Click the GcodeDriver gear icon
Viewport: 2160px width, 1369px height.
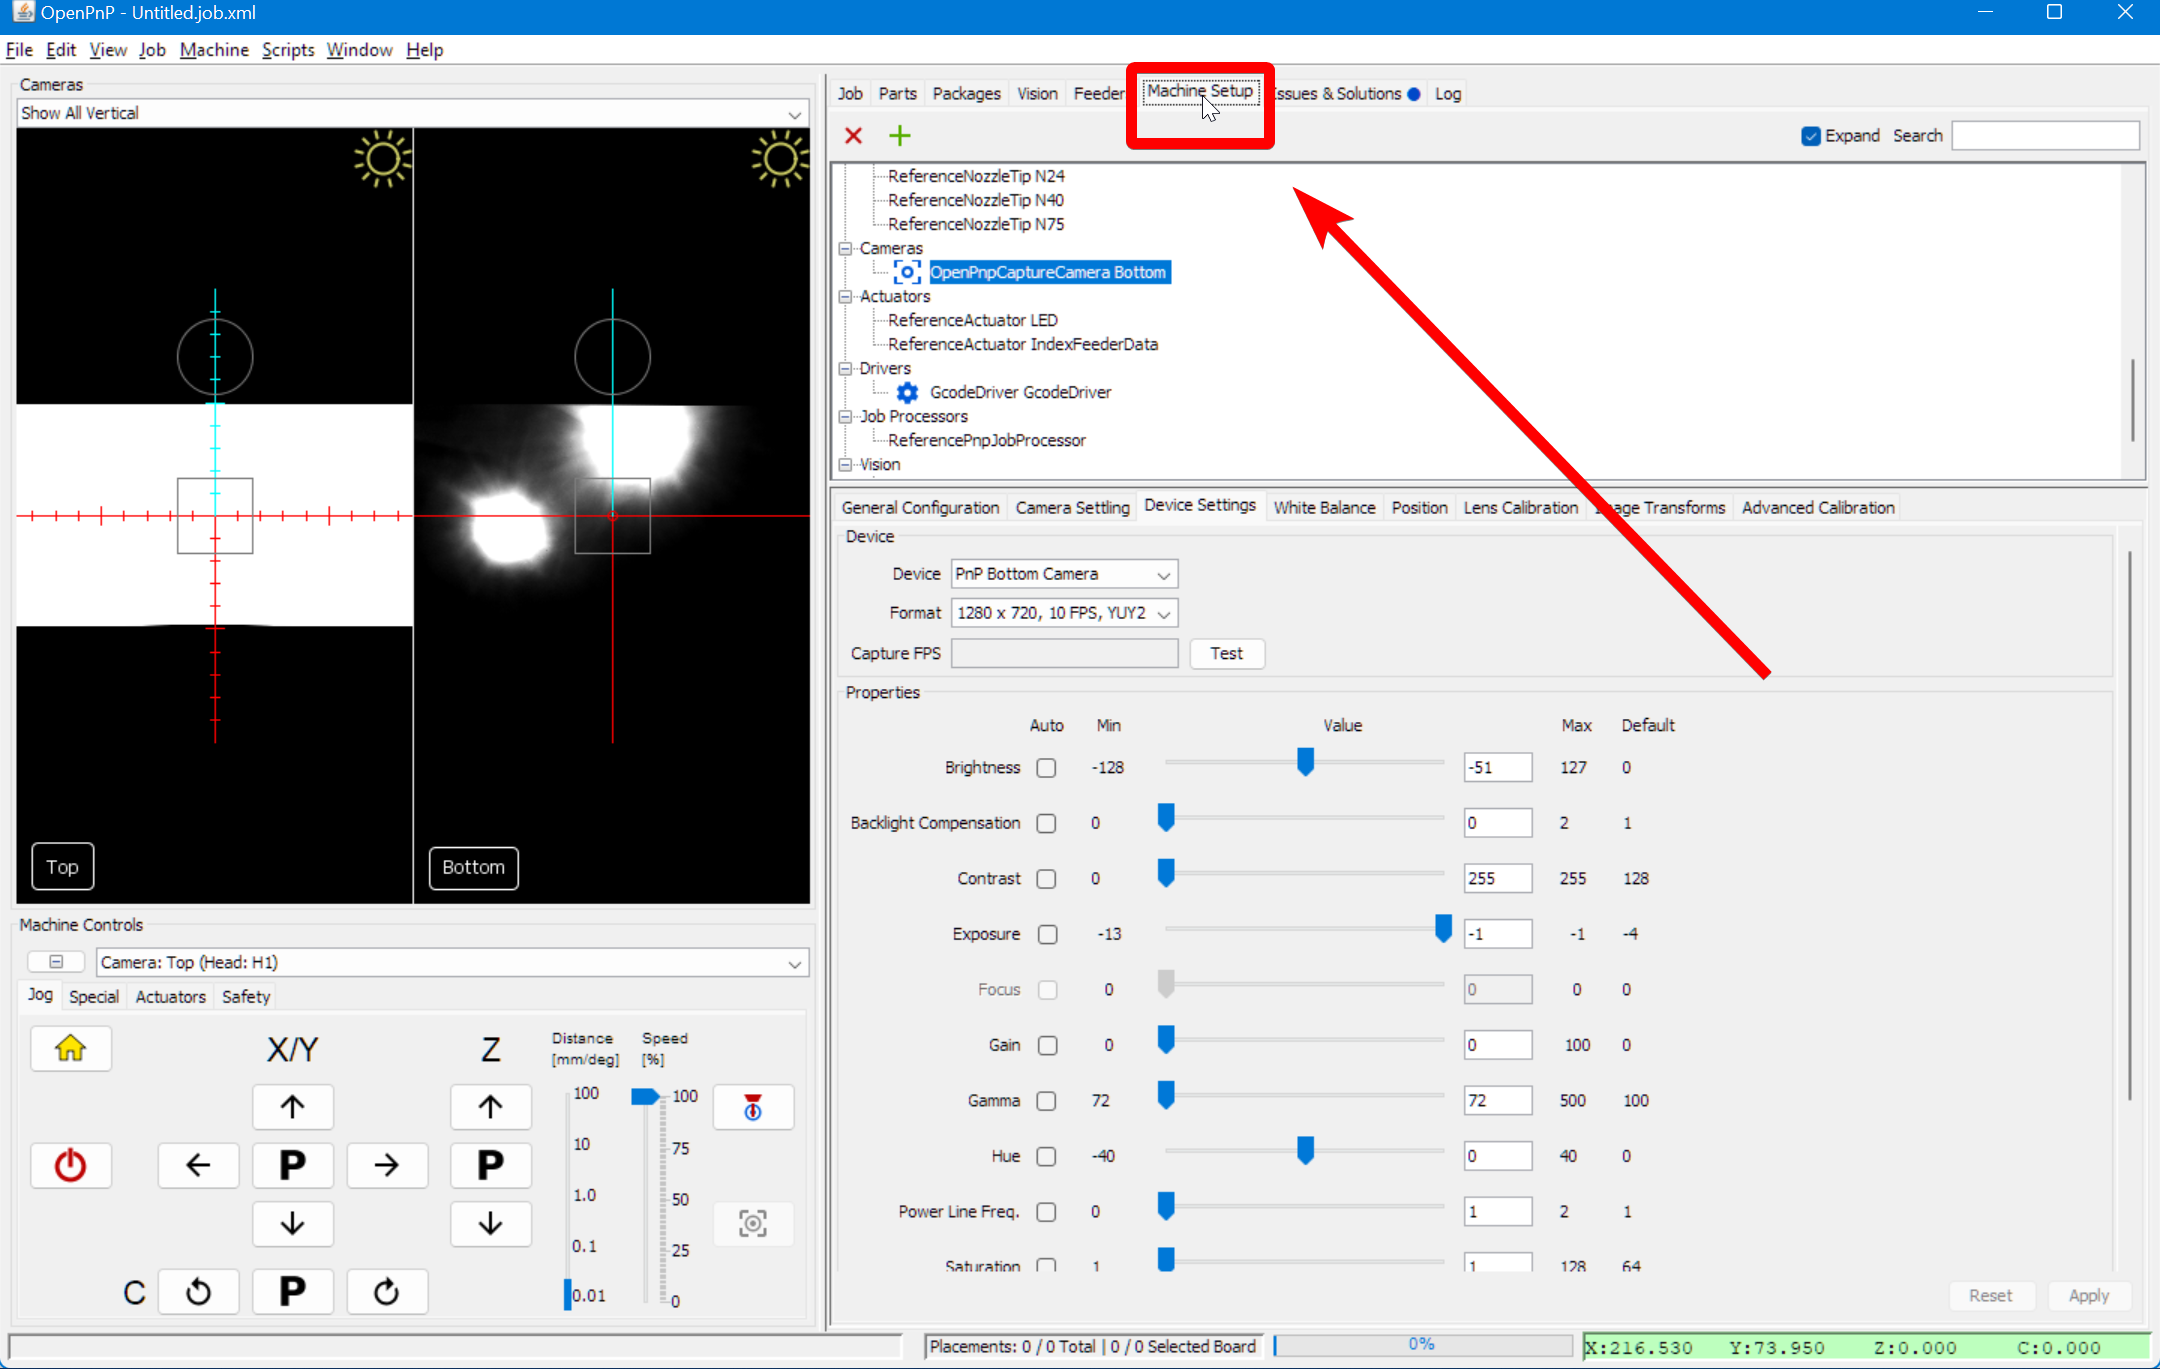tap(907, 392)
